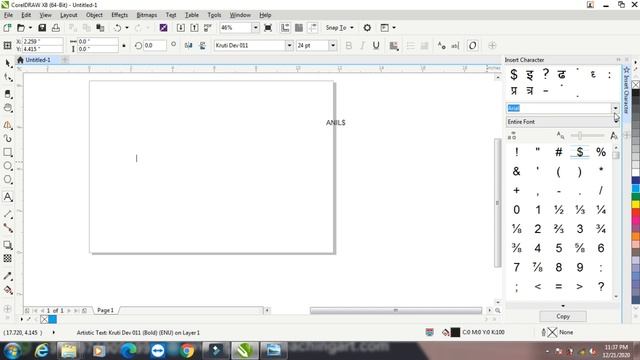Open 24 pt font size dropdown
The height and width of the screenshot is (360, 640).
[x=333, y=45]
